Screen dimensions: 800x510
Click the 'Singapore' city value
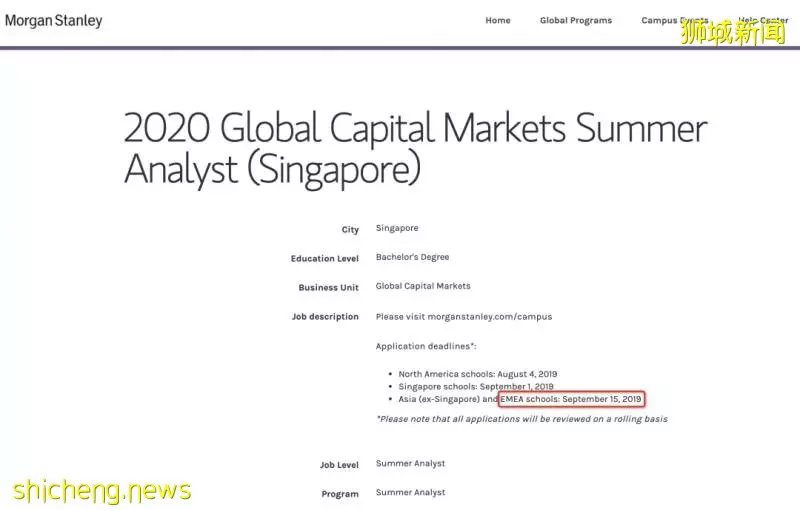(x=397, y=228)
